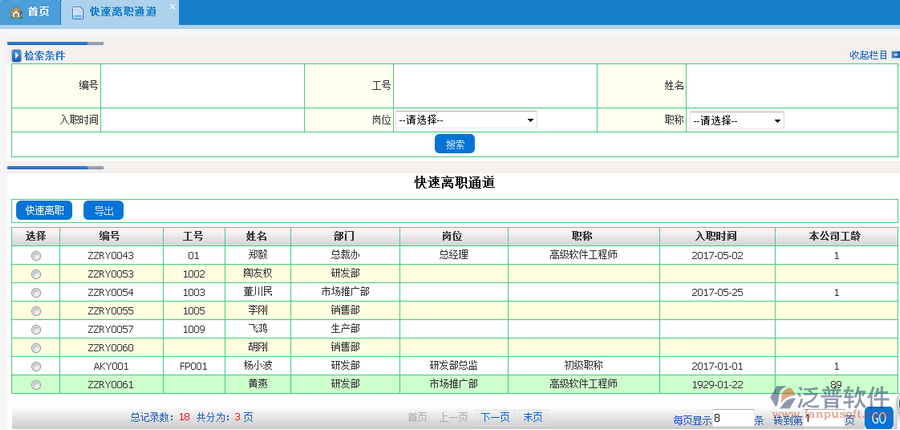Select the radio button for 郑毅 ZZRY0043

pos(36,256)
